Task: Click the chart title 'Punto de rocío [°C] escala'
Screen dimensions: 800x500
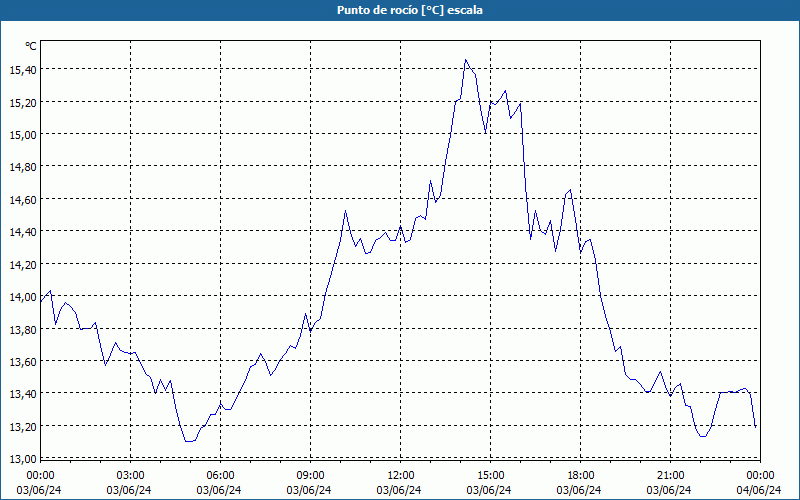Action: coord(410,10)
